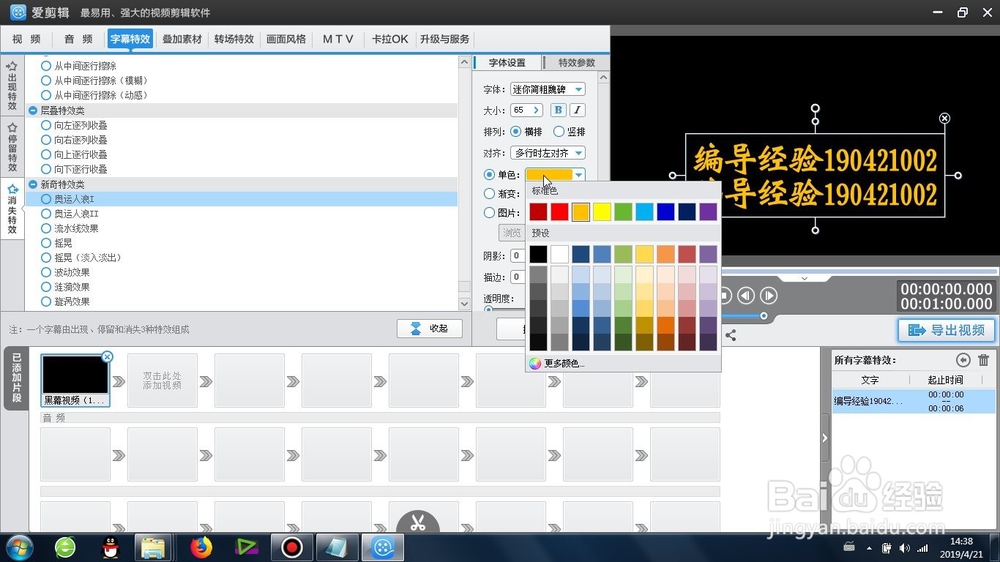Open the QQ penguin taskbar icon
Image resolution: width=1000 pixels, height=562 pixels.
[x=110, y=547]
